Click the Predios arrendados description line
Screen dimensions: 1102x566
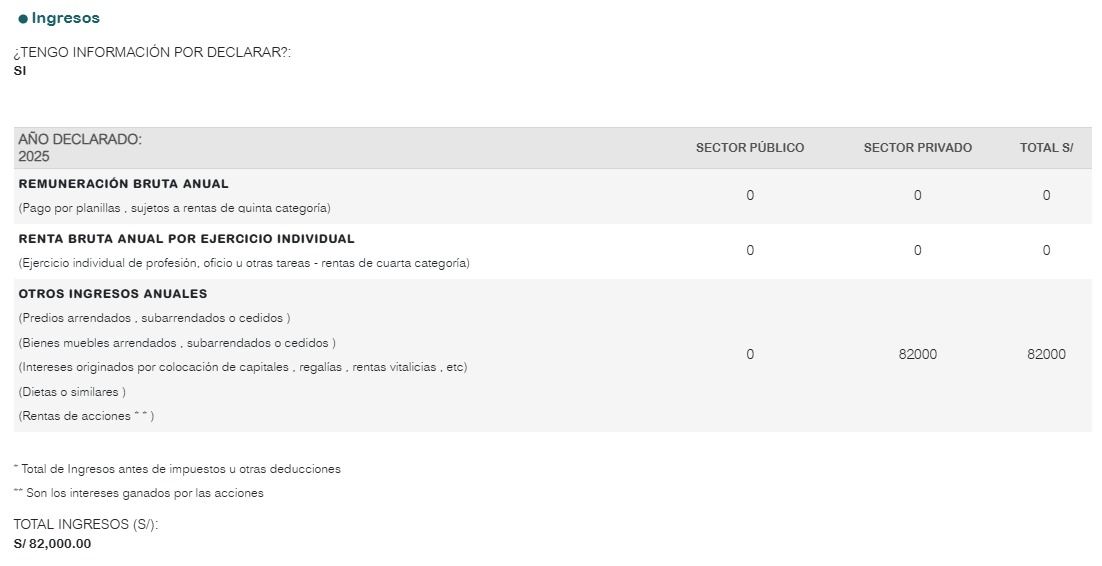coord(155,318)
